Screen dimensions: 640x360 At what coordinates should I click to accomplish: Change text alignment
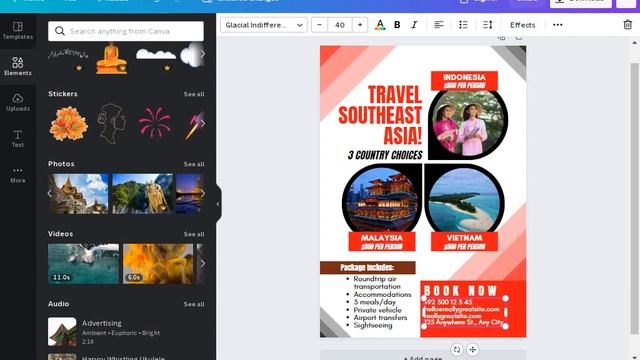click(439, 25)
